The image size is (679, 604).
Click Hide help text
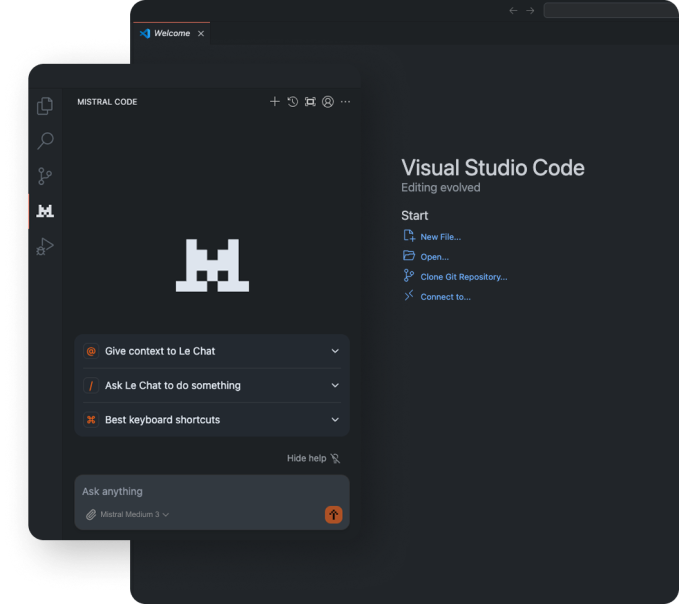(307, 458)
